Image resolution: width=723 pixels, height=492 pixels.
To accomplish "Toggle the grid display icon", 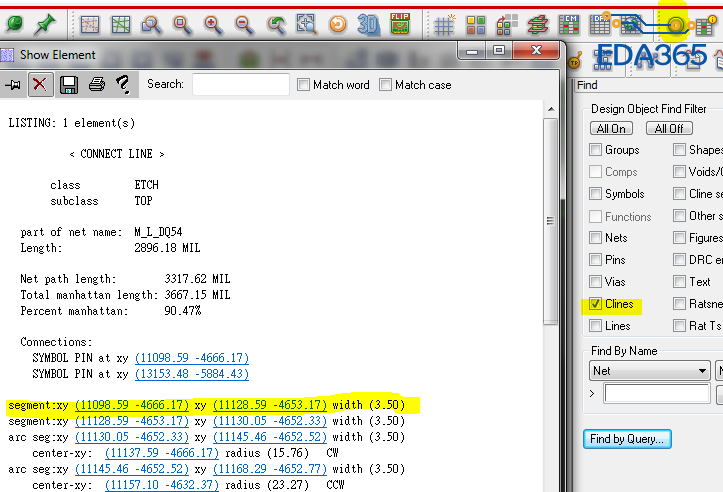I will [x=444, y=24].
